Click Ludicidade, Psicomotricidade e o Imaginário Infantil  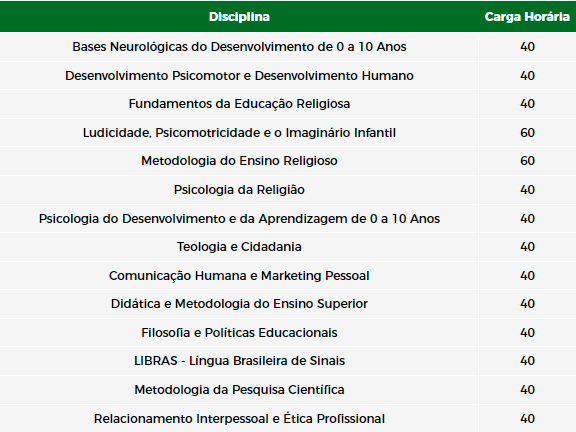tap(239, 132)
